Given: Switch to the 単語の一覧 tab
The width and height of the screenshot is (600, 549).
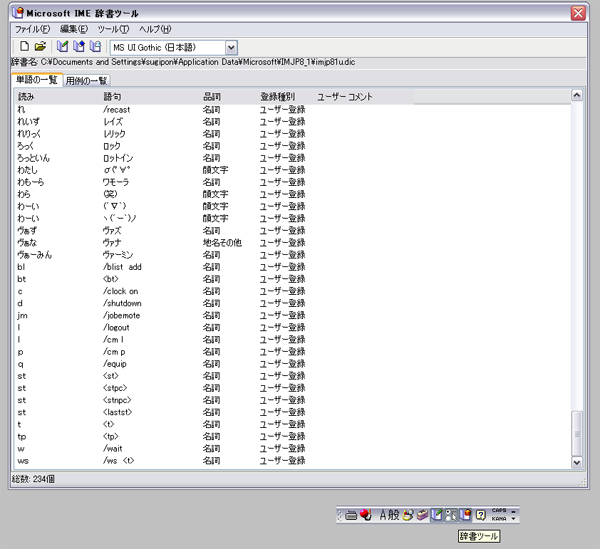Looking at the screenshot, I should point(37,80).
